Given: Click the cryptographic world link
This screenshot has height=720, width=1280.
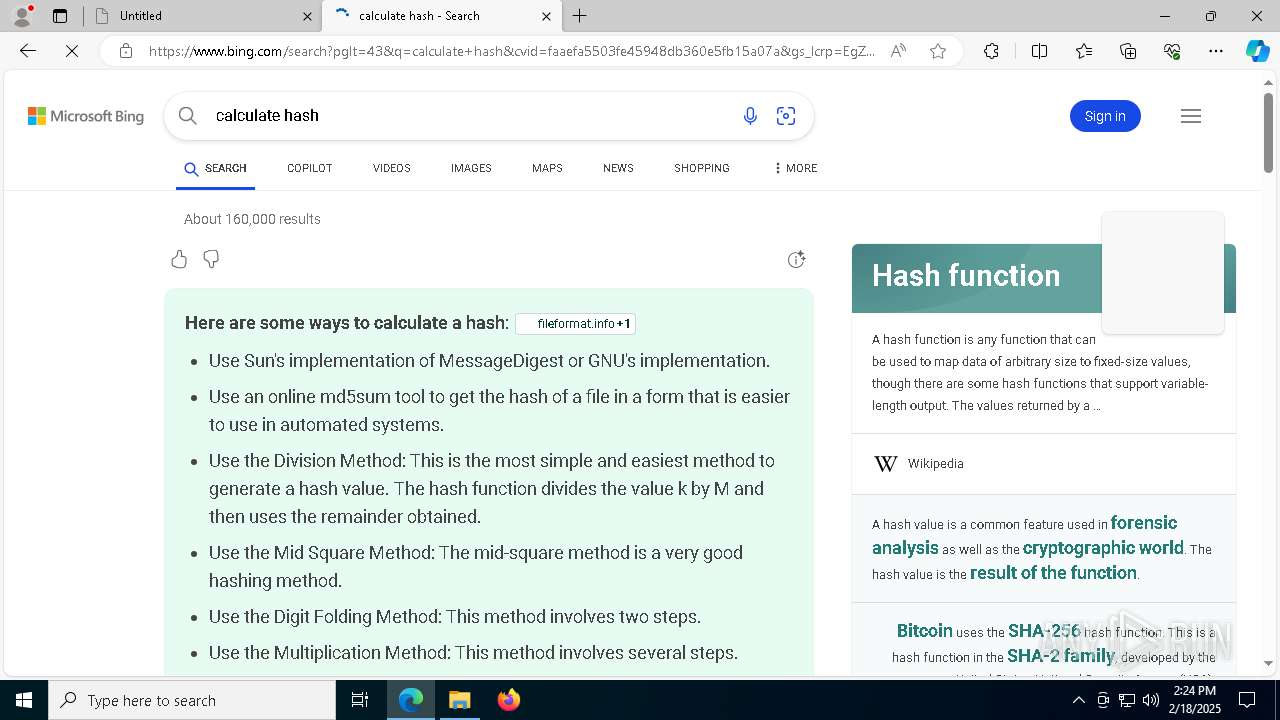Looking at the screenshot, I should coord(1103,548).
